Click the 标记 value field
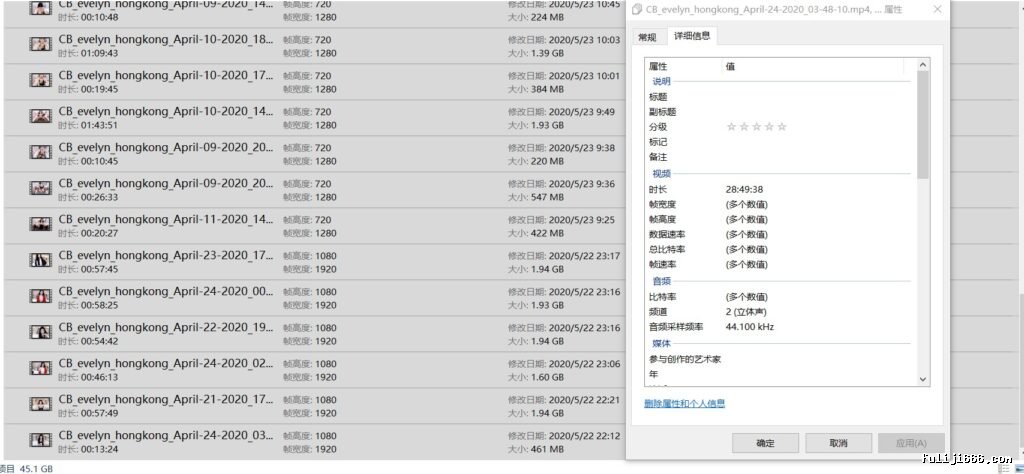Image resolution: width=1024 pixels, height=474 pixels. click(x=818, y=142)
